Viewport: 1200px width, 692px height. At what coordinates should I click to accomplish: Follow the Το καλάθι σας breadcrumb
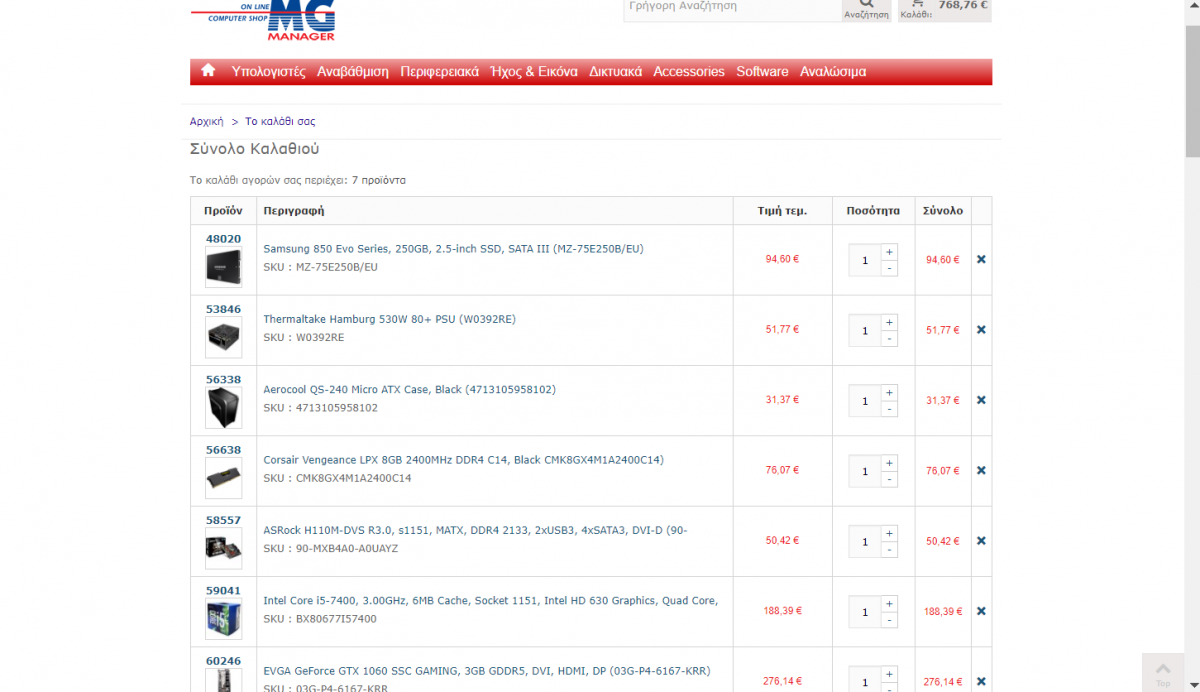point(280,121)
